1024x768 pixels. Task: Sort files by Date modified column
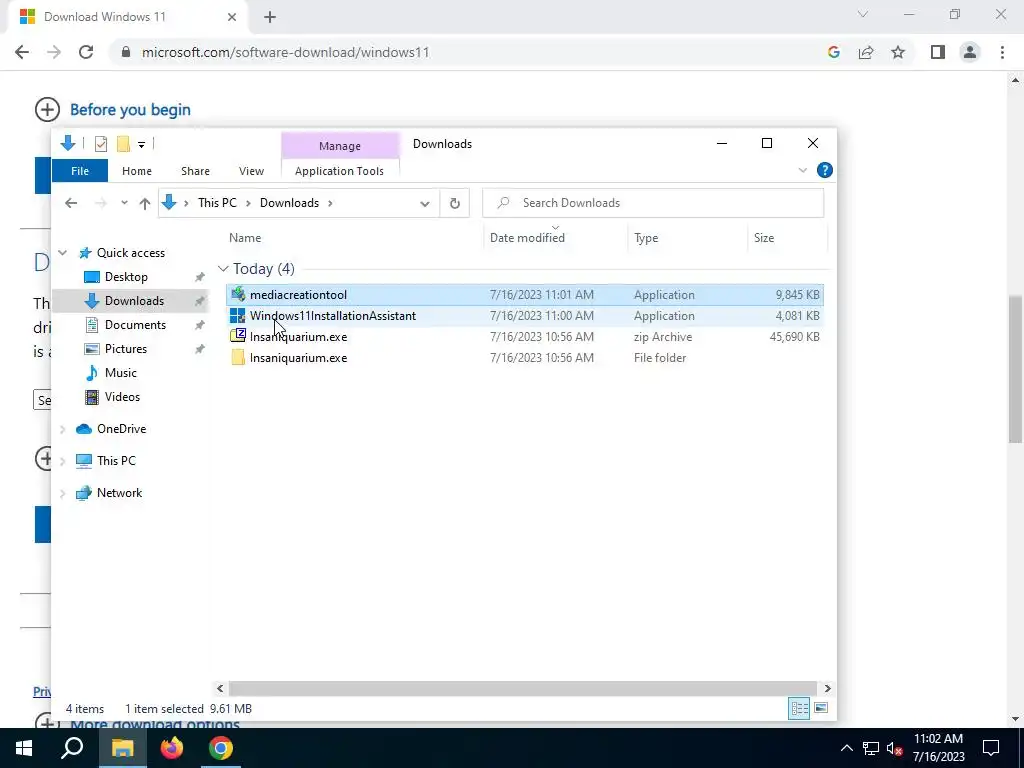tap(527, 238)
